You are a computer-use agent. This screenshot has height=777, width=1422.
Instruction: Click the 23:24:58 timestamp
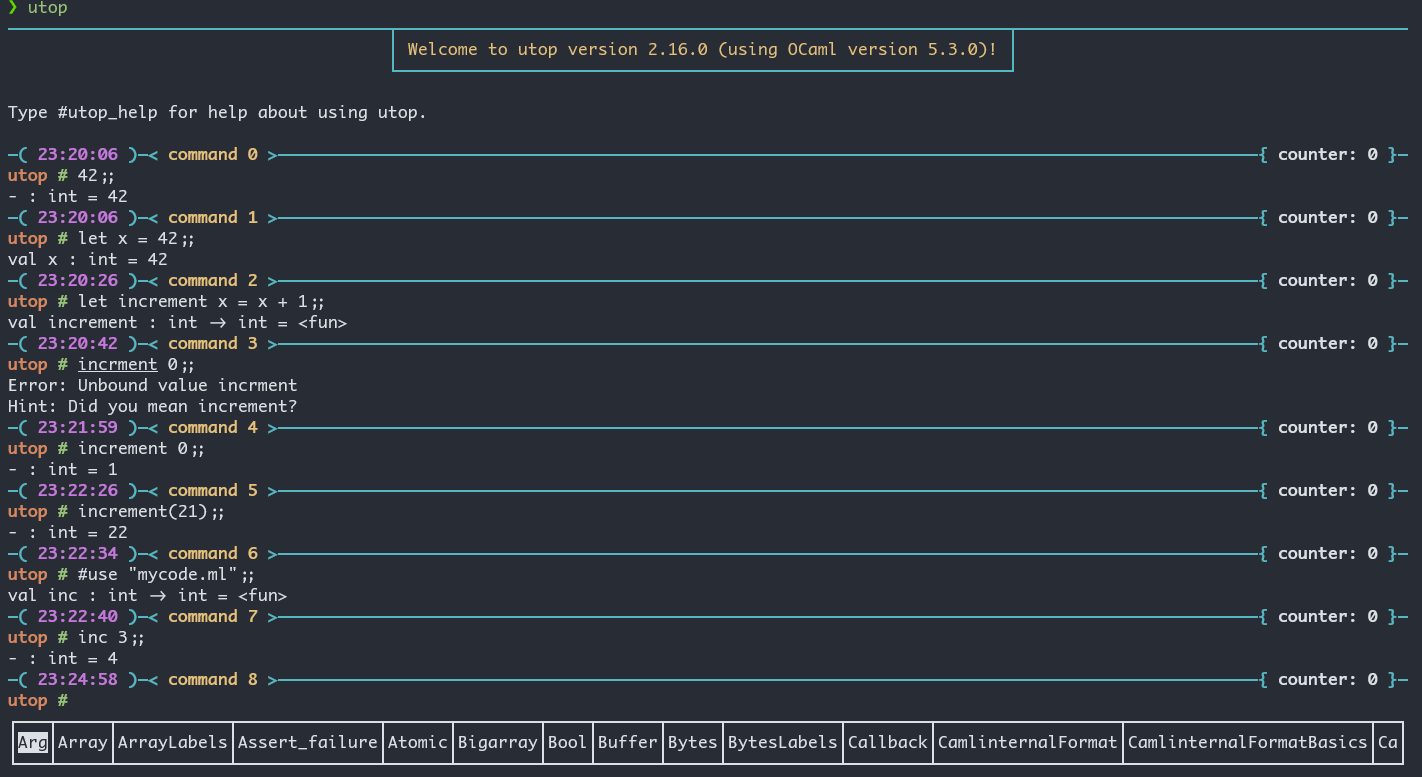pos(77,680)
